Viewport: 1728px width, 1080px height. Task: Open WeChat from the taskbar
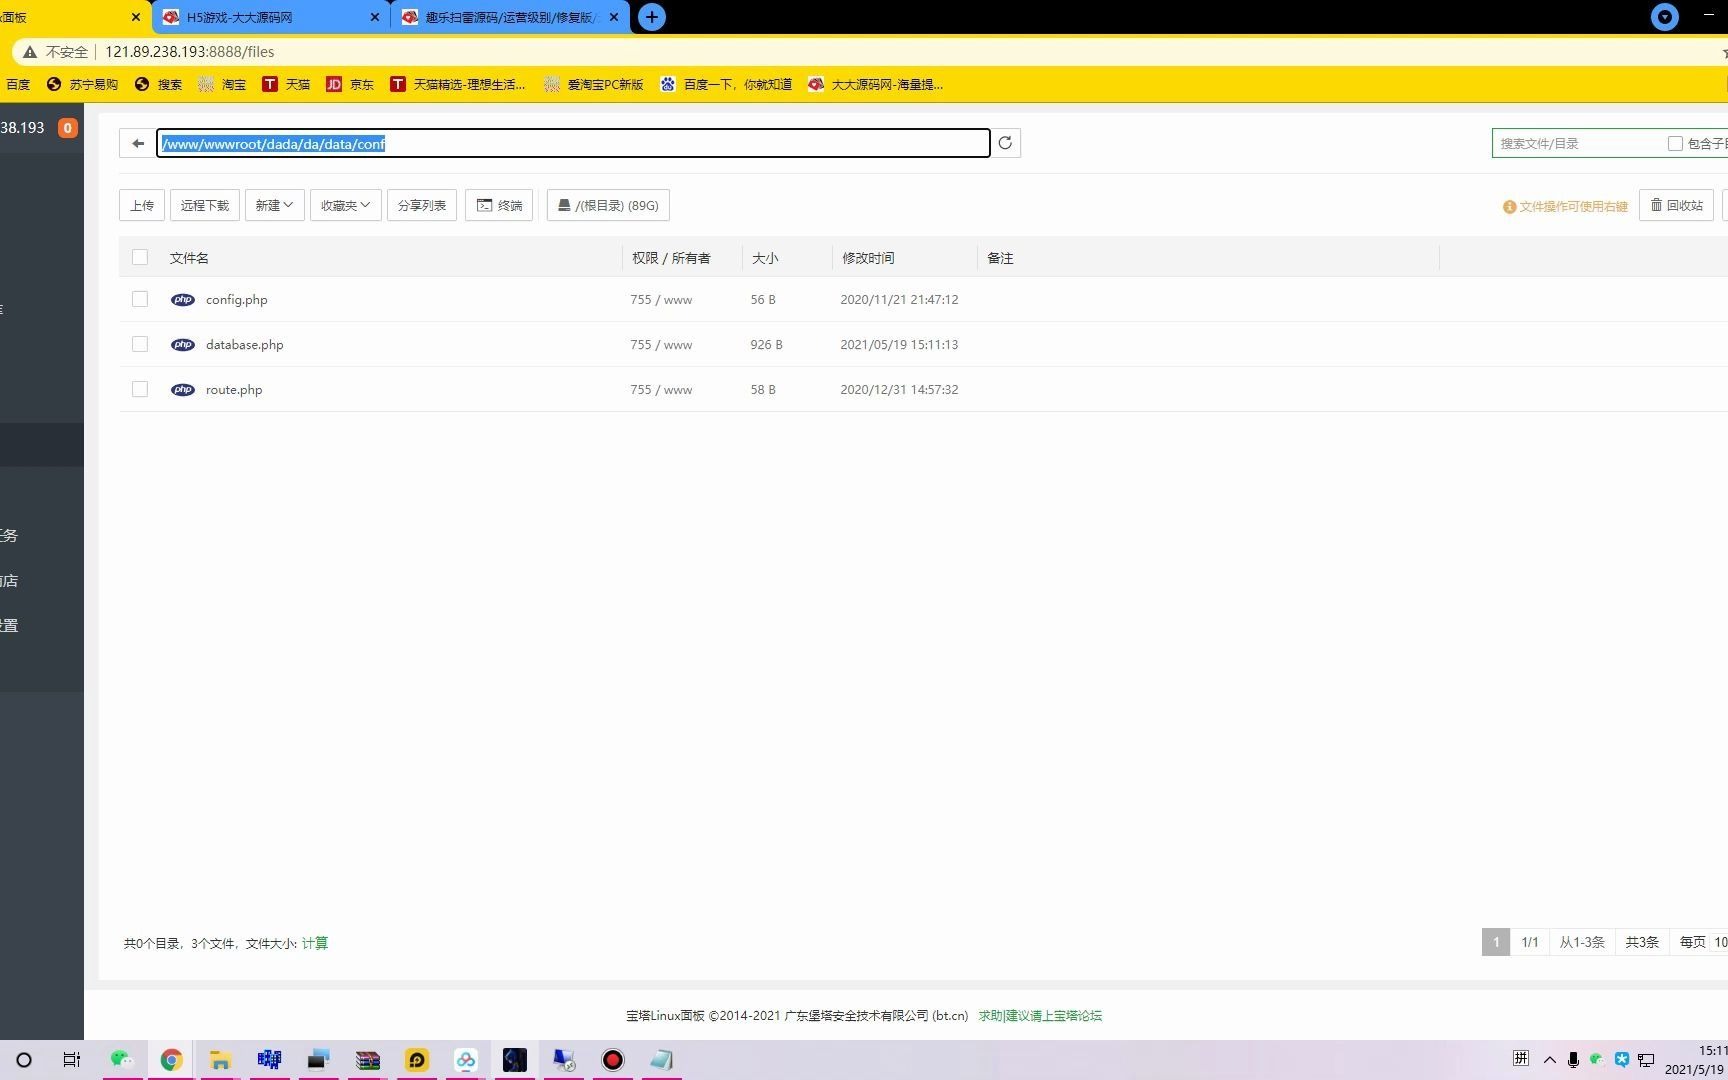click(x=122, y=1060)
